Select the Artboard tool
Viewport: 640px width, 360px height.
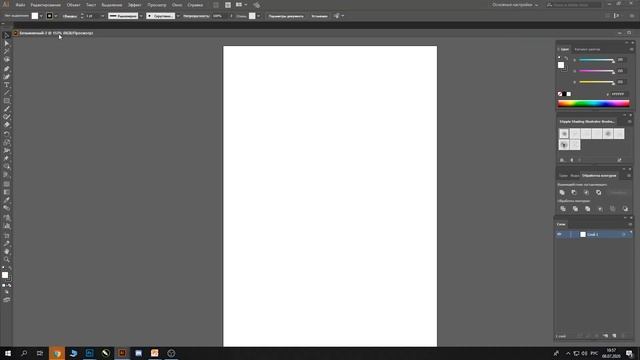[7, 236]
